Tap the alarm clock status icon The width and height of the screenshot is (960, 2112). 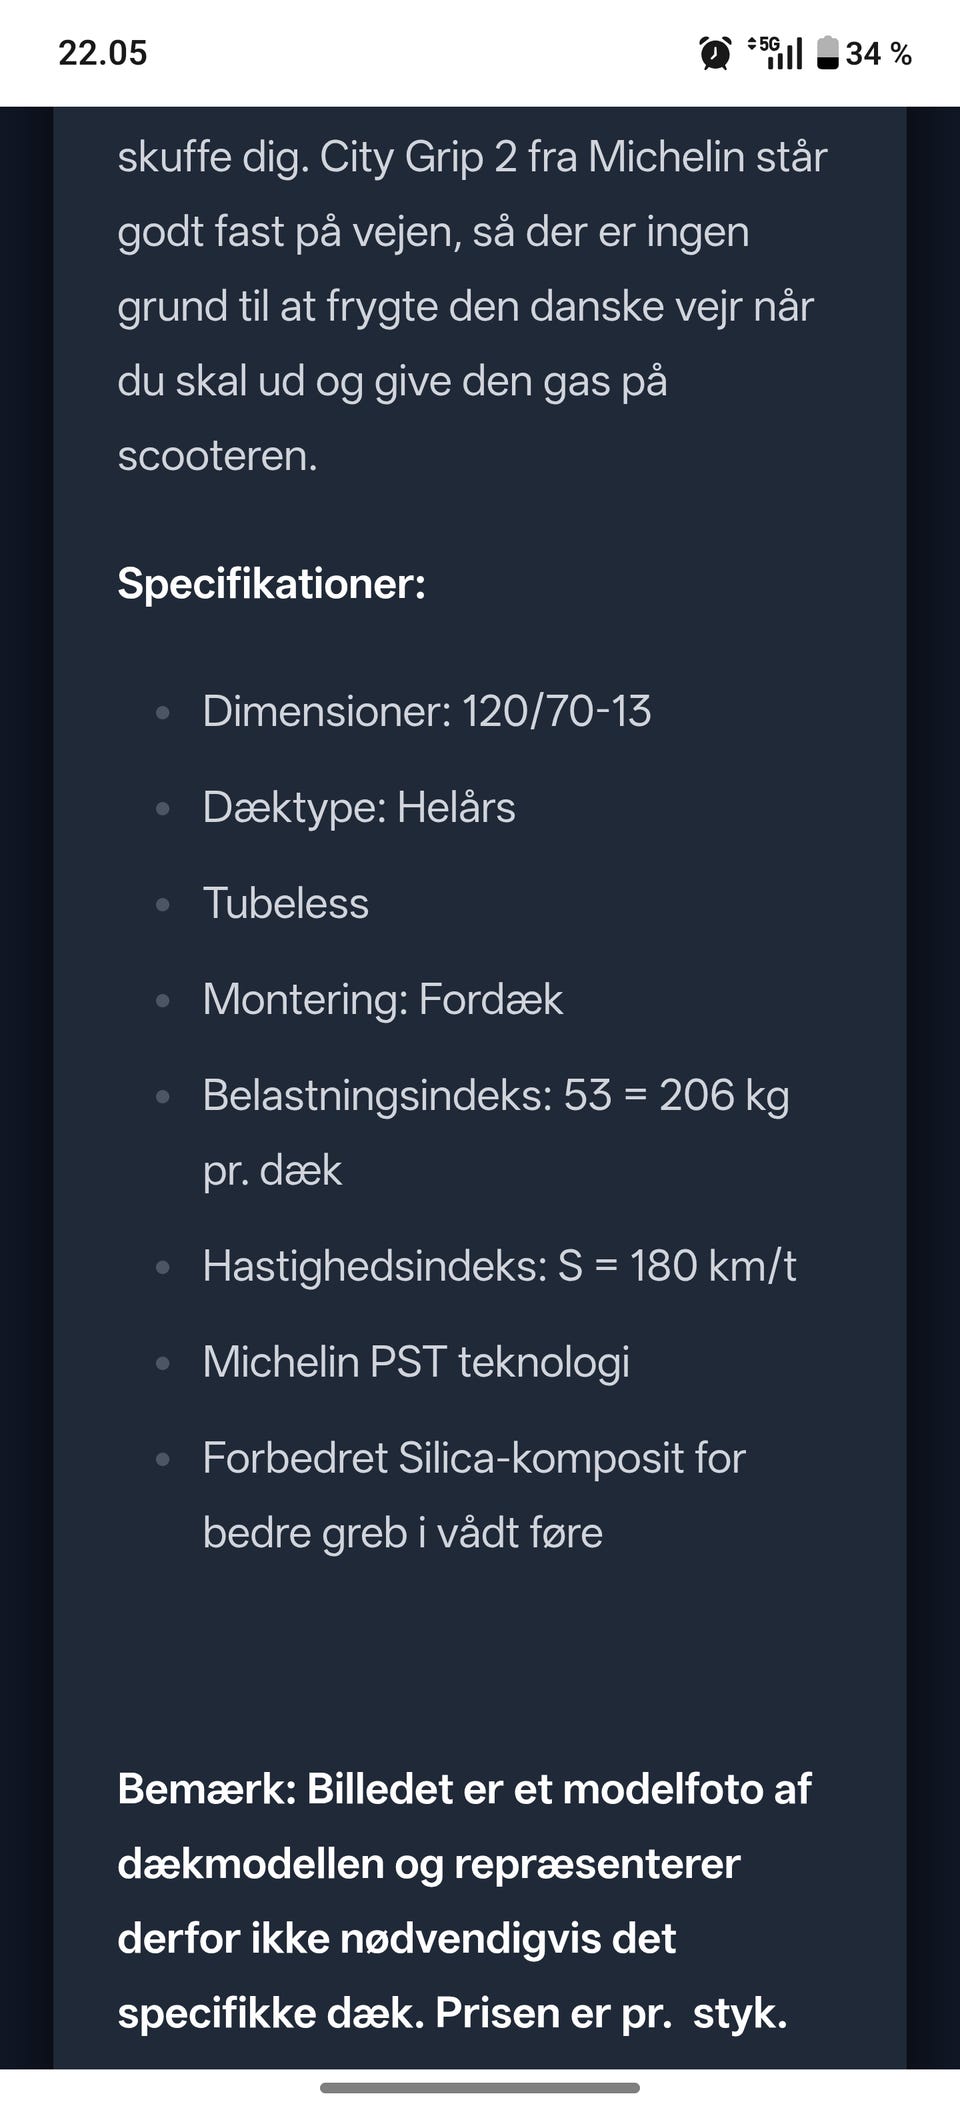click(x=715, y=53)
